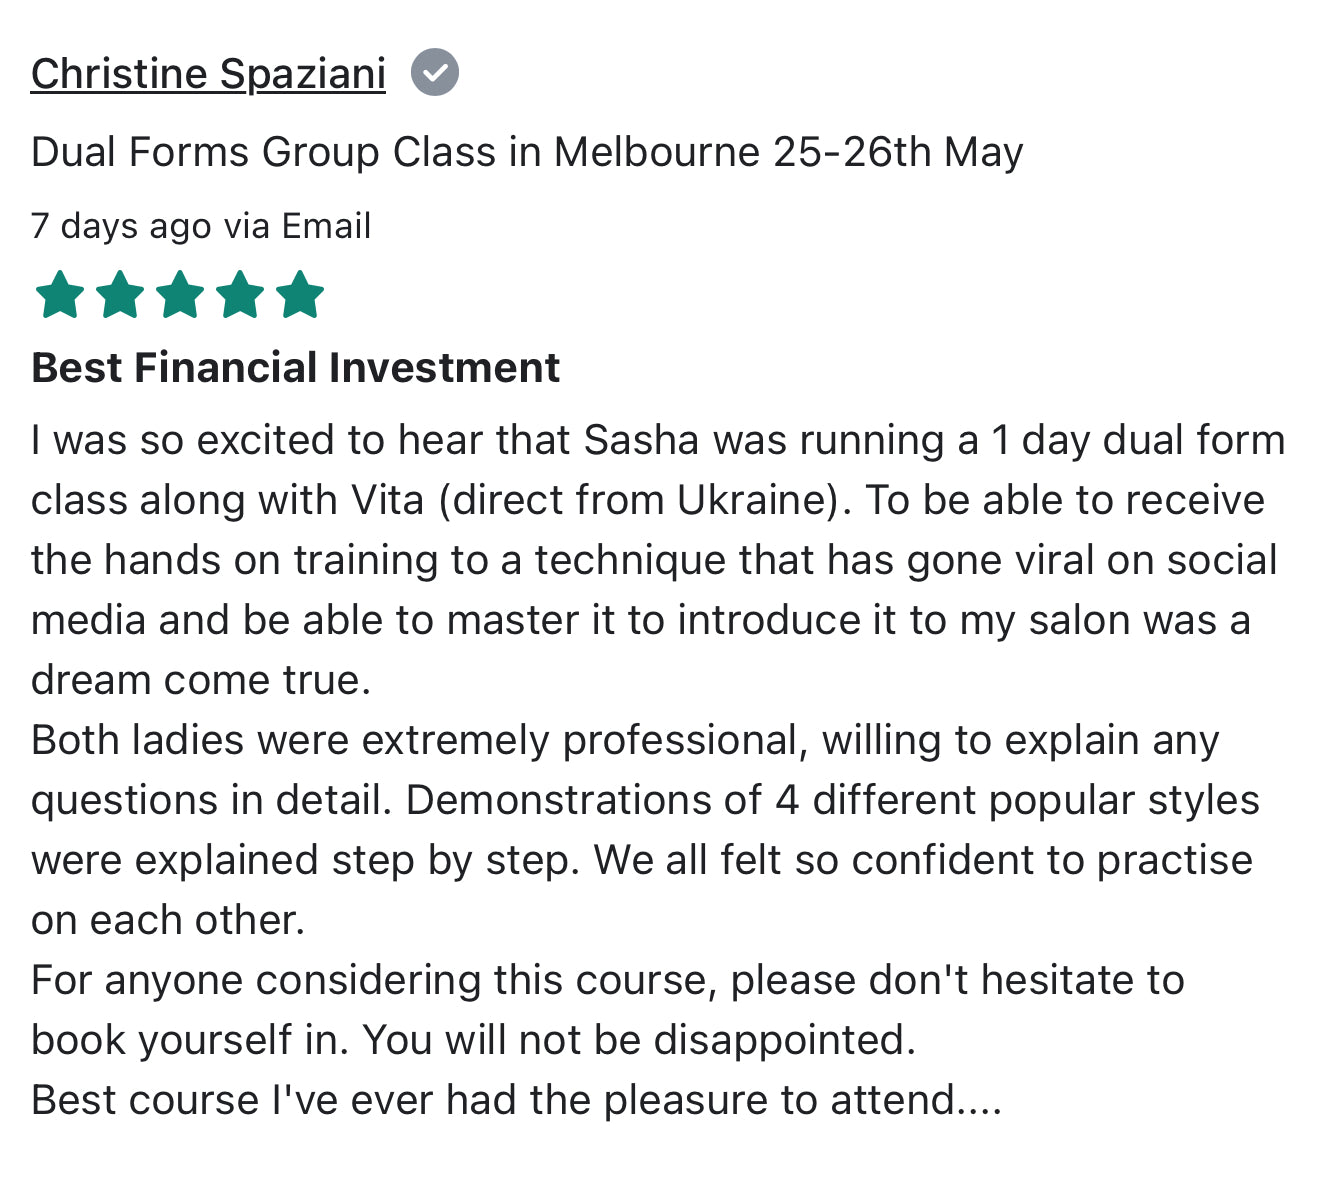Screen dimensions: 1320x1183
Task: Click the fourth green rating star
Action: click(x=240, y=295)
